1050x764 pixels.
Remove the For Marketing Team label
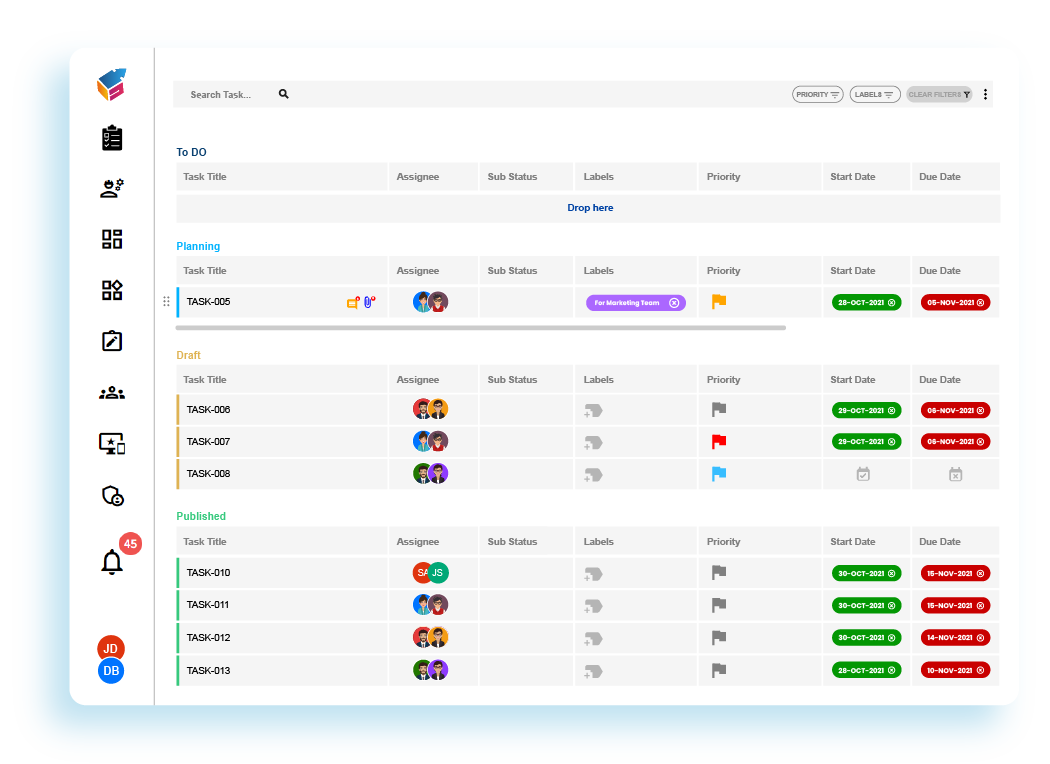click(x=676, y=301)
